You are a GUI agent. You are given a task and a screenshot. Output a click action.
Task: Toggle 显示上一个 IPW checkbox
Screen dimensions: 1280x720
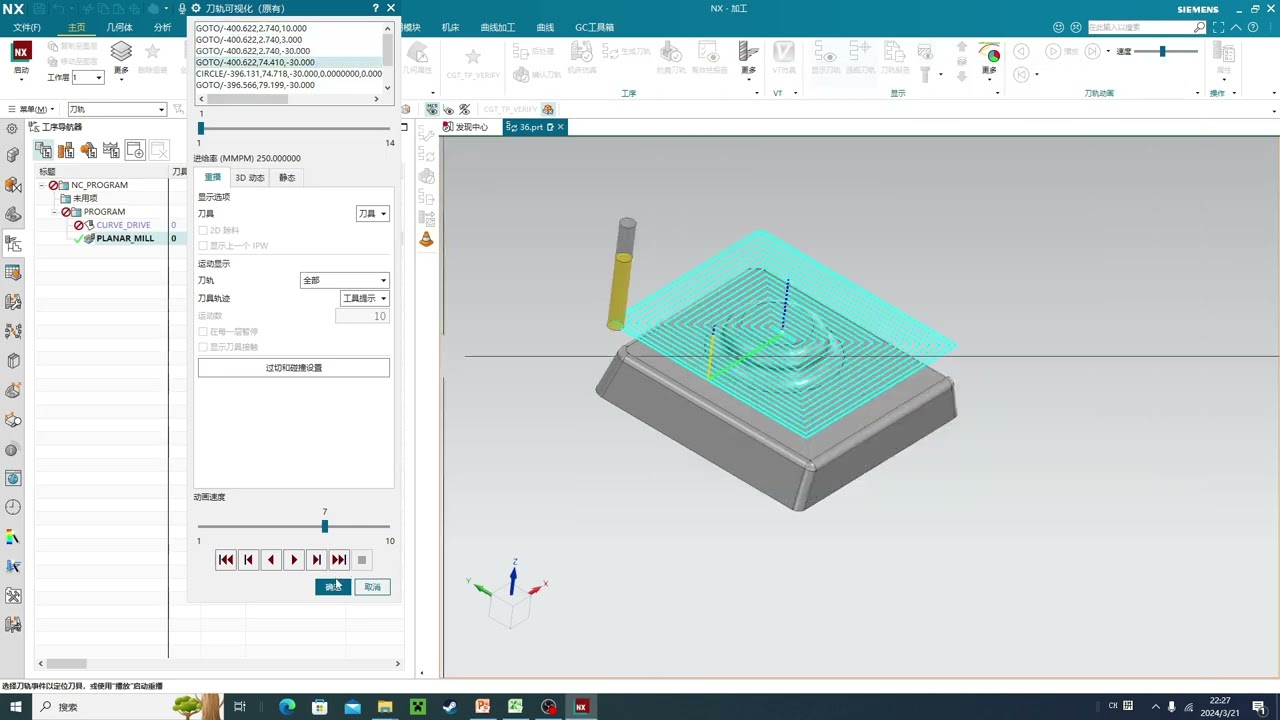coord(203,245)
